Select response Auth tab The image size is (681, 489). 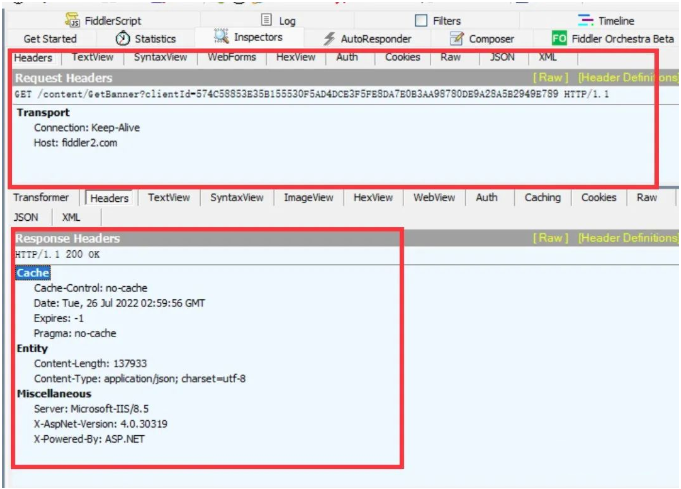(486, 198)
